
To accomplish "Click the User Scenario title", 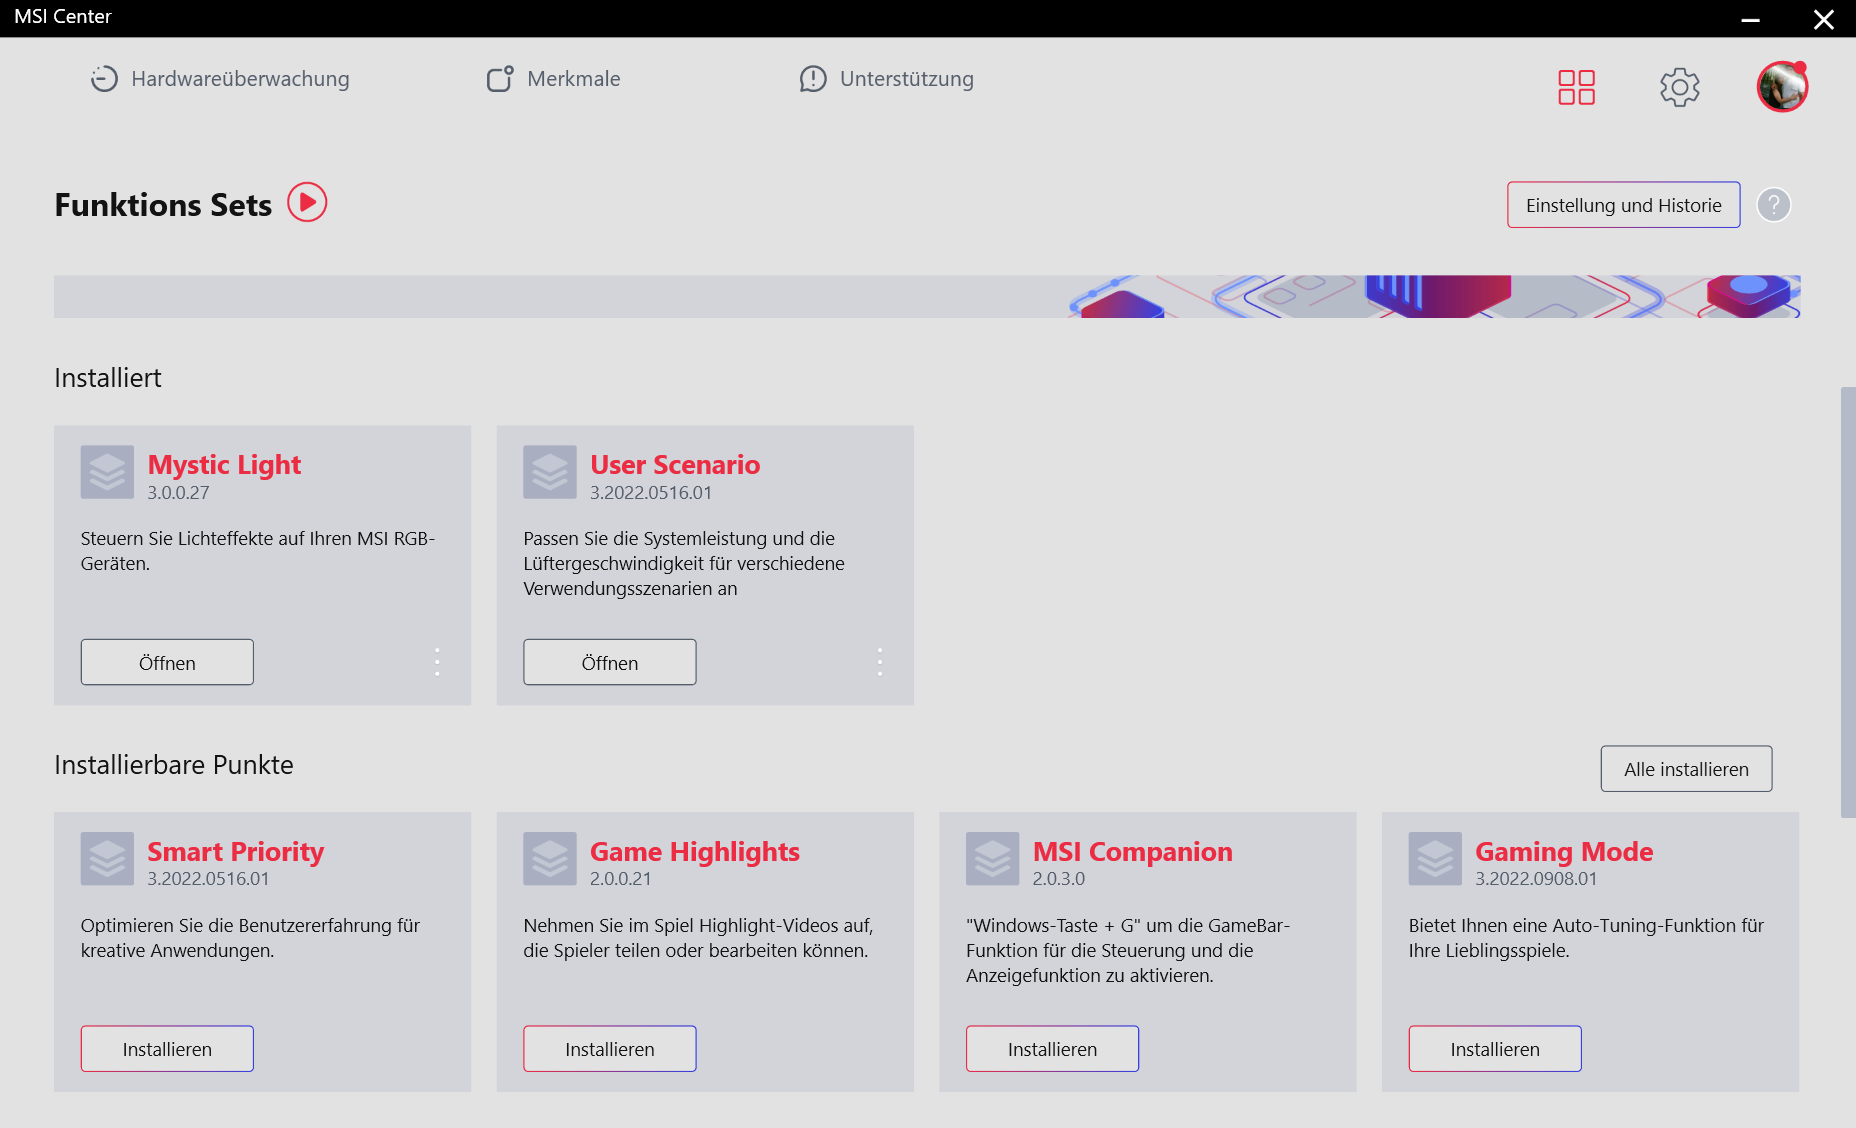I will point(675,464).
